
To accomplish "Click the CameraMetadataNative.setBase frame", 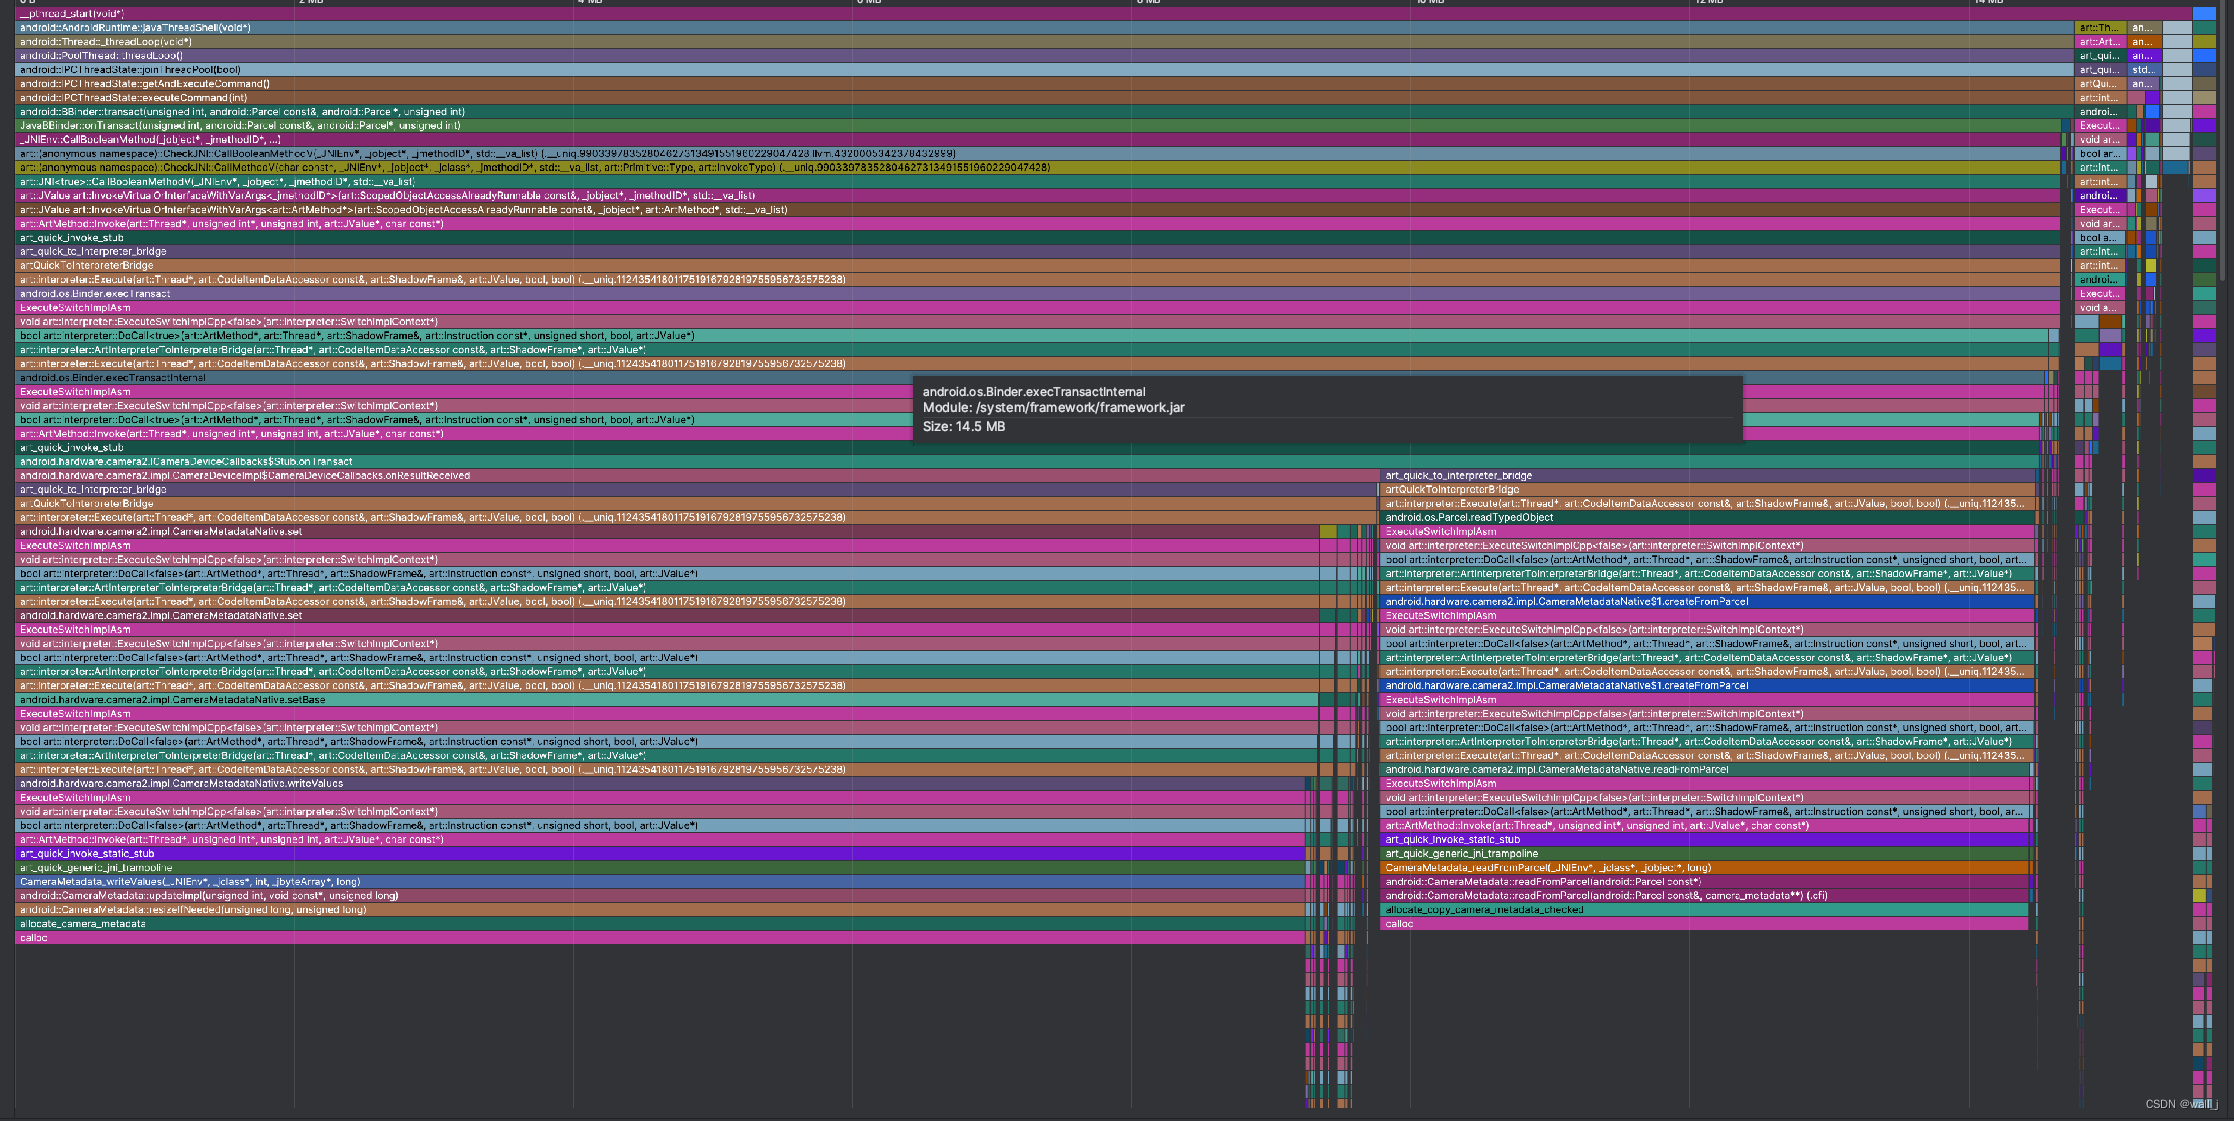I will tap(667, 700).
